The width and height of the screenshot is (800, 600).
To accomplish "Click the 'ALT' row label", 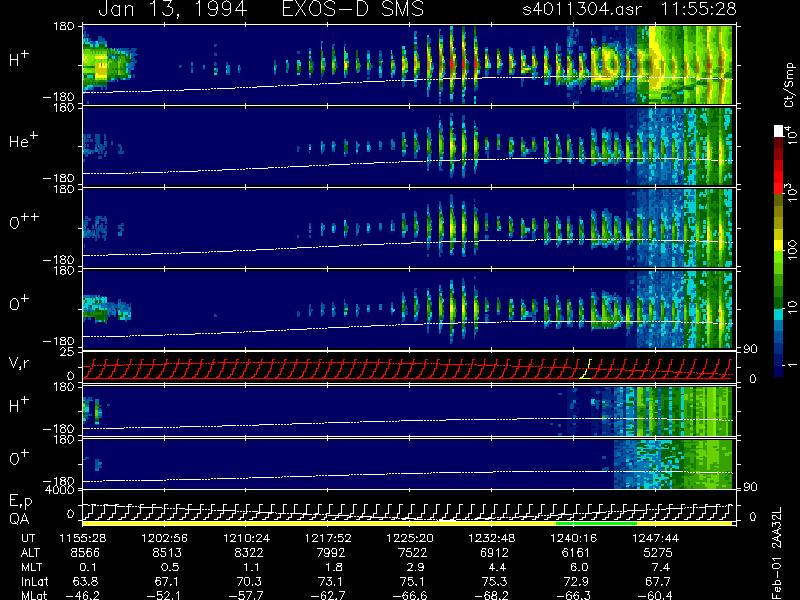I will click(x=30, y=553).
